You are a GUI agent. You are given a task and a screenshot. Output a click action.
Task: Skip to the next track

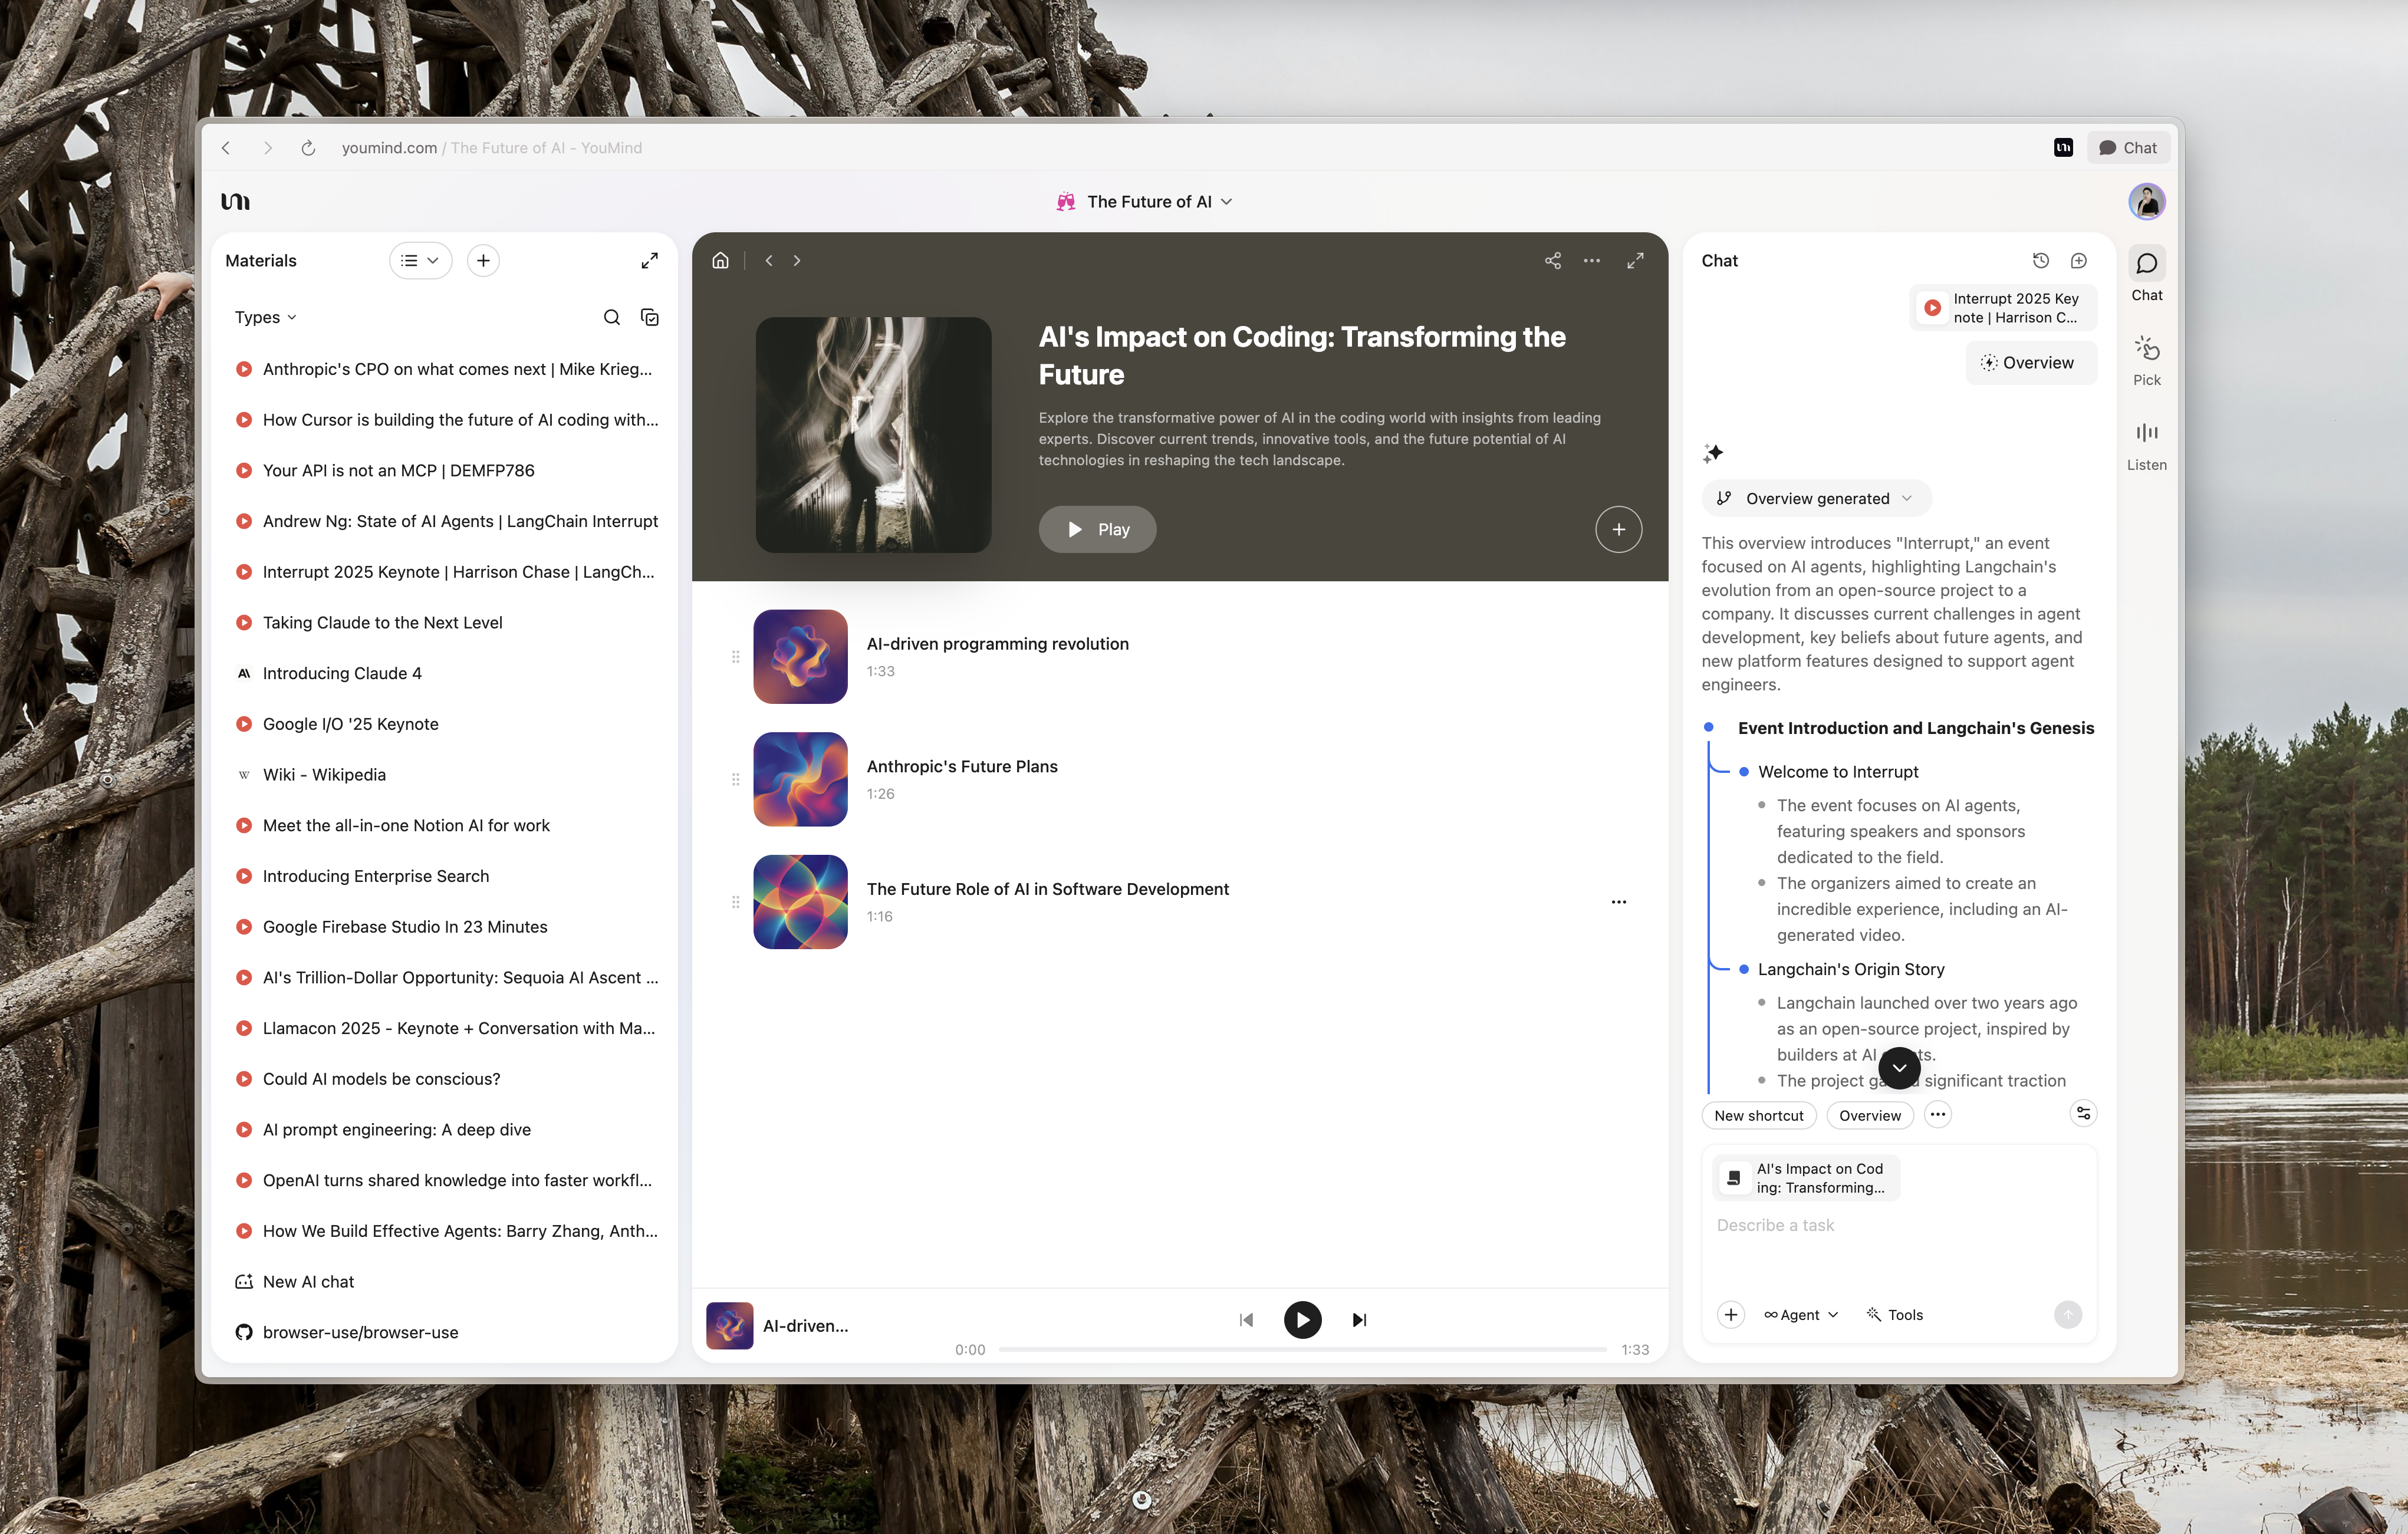click(1359, 1320)
